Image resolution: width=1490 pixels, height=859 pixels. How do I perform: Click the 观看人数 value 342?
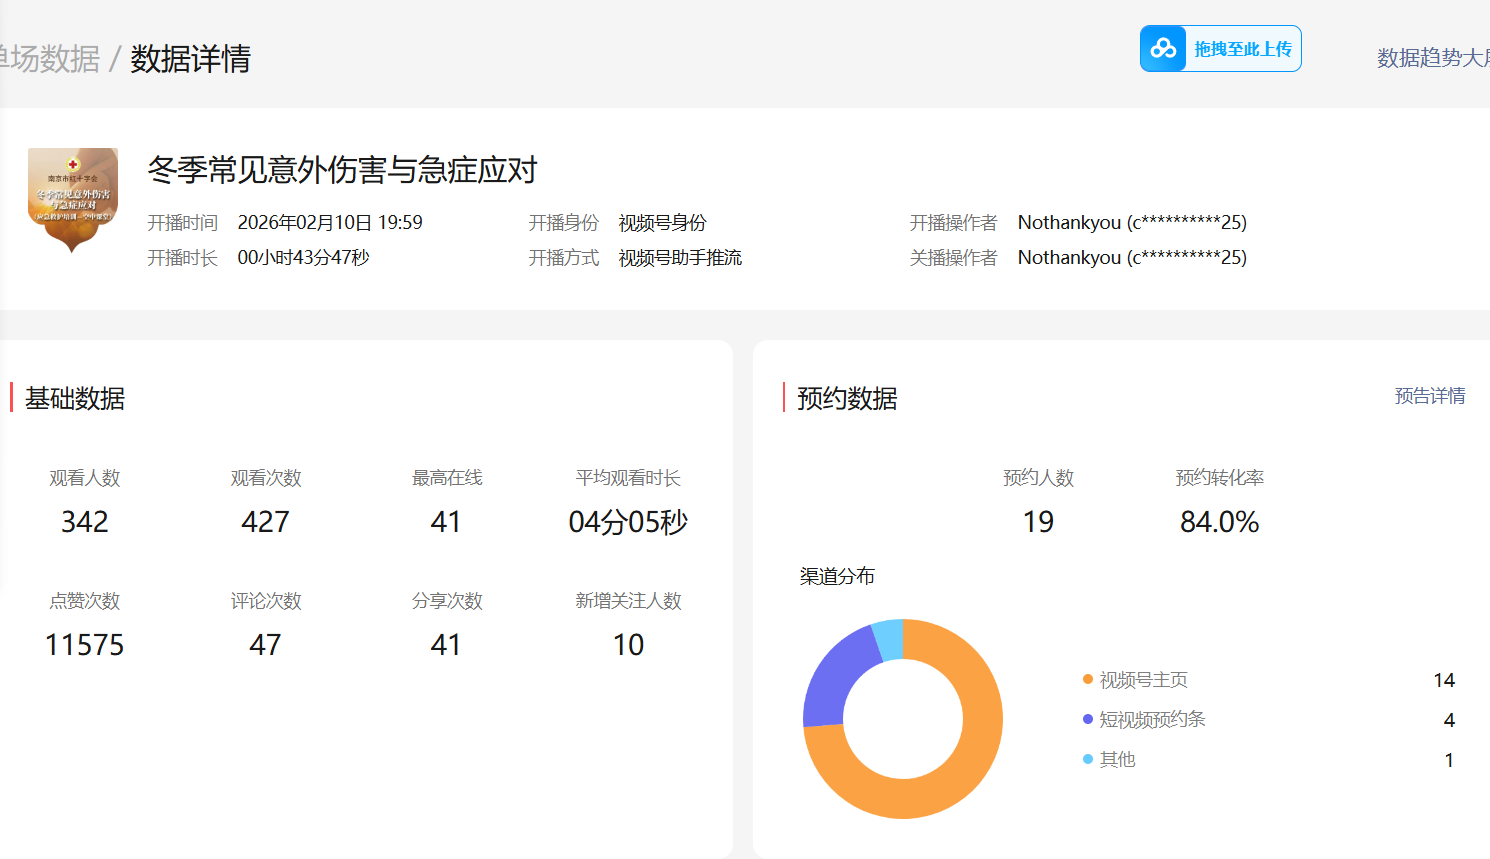tap(85, 522)
